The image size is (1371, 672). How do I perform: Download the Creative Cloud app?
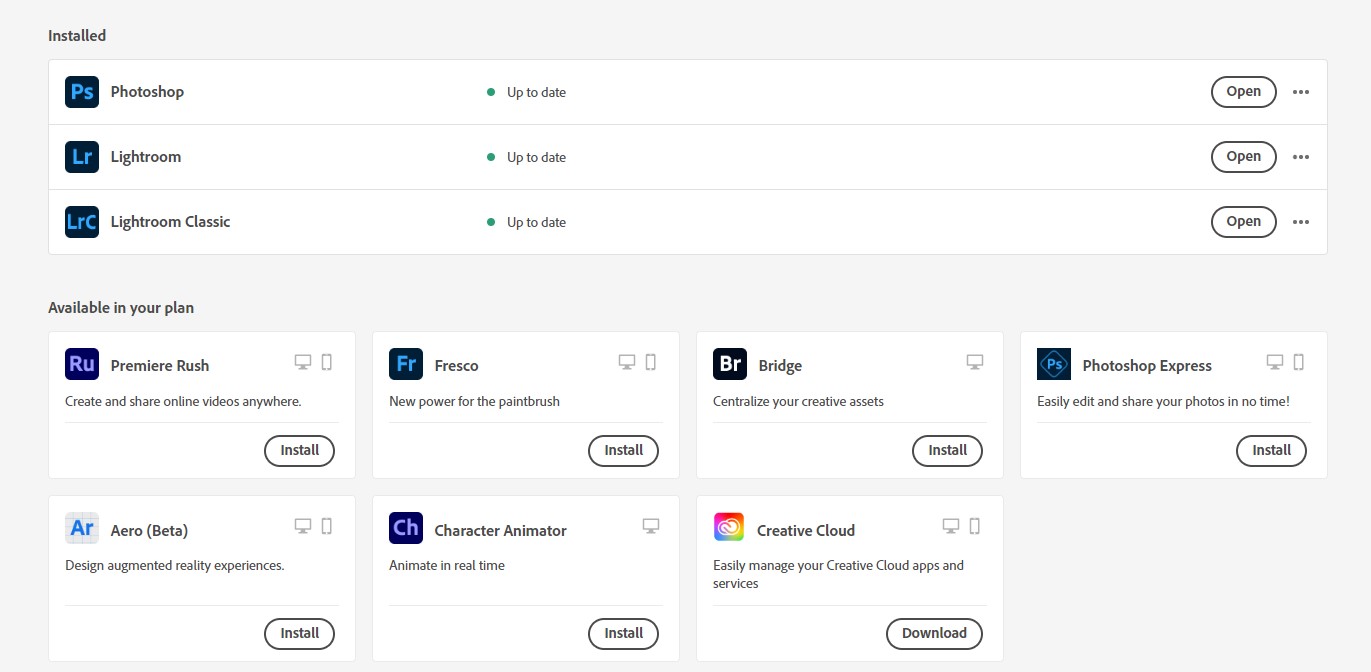934,634
